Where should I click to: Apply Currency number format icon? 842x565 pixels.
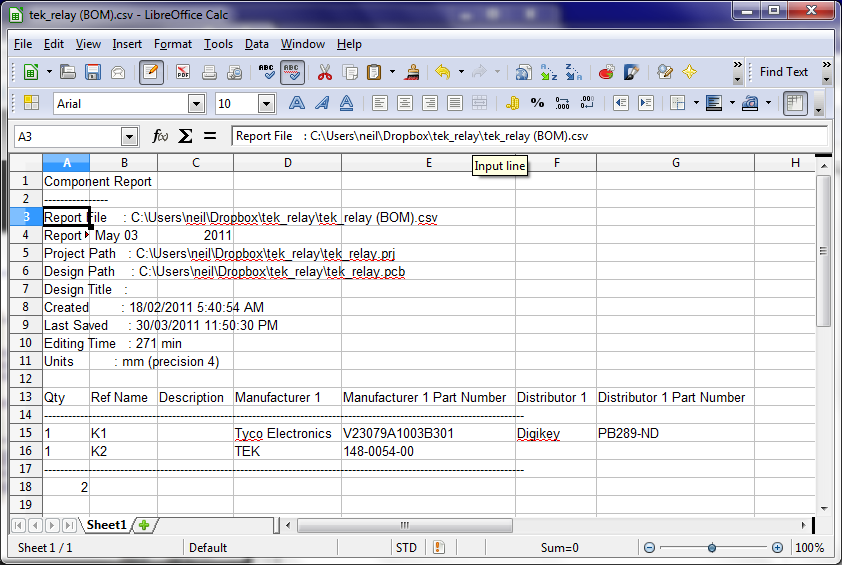(x=512, y=103)
